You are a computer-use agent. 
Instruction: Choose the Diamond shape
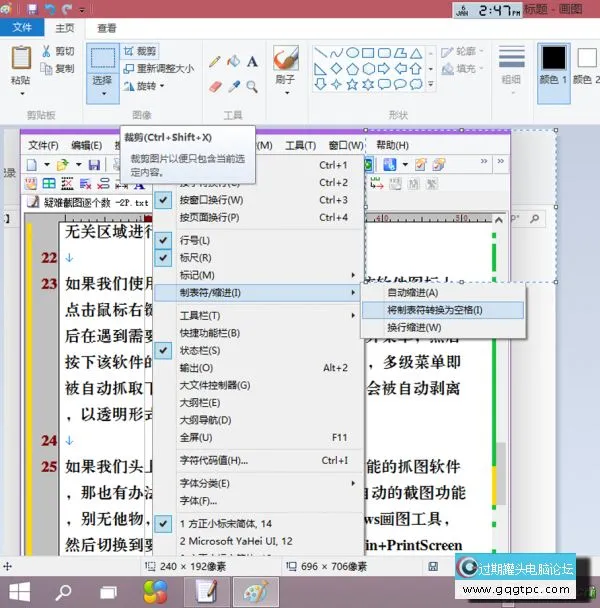point(336,69)
